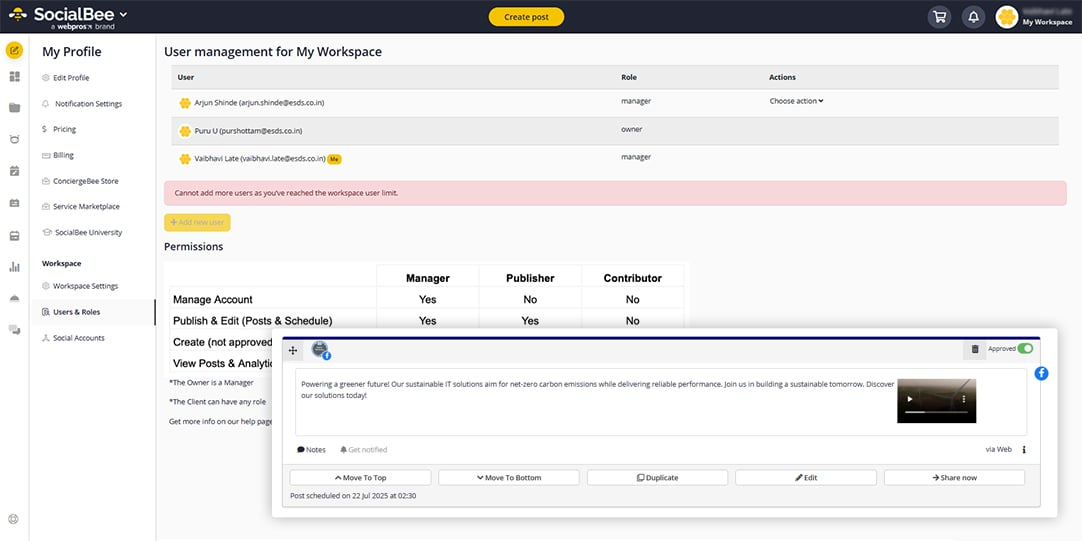The height and width of the screenshot is (541, 1082).
Task: Open the notifications bell in header
Action: click(x=974, y=17)
